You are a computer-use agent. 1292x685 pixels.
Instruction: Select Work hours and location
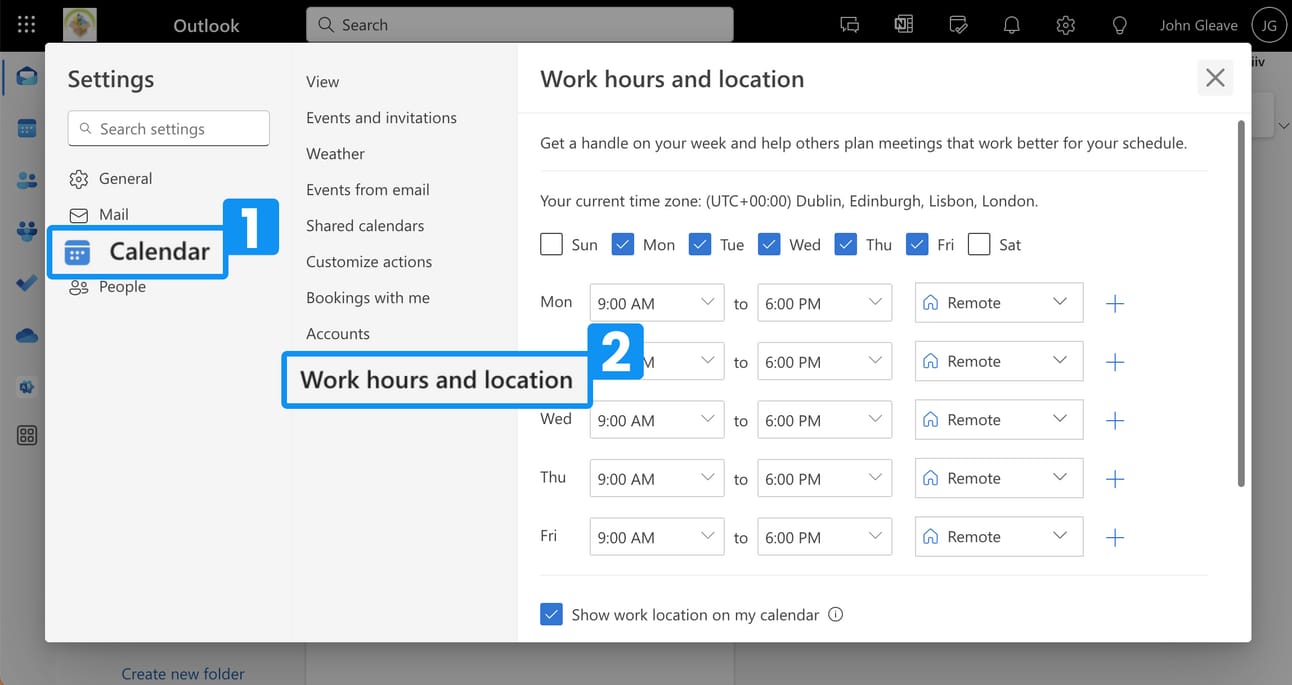[437, 380]
